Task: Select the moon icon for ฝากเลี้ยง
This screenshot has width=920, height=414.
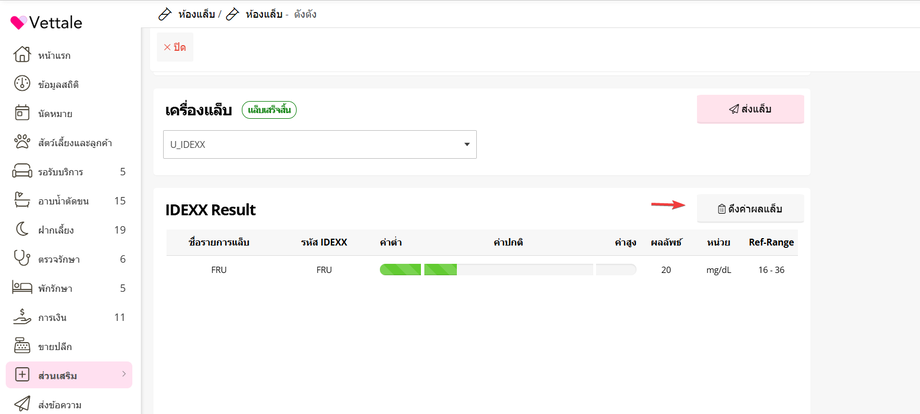Action: (x=22, y=230)
